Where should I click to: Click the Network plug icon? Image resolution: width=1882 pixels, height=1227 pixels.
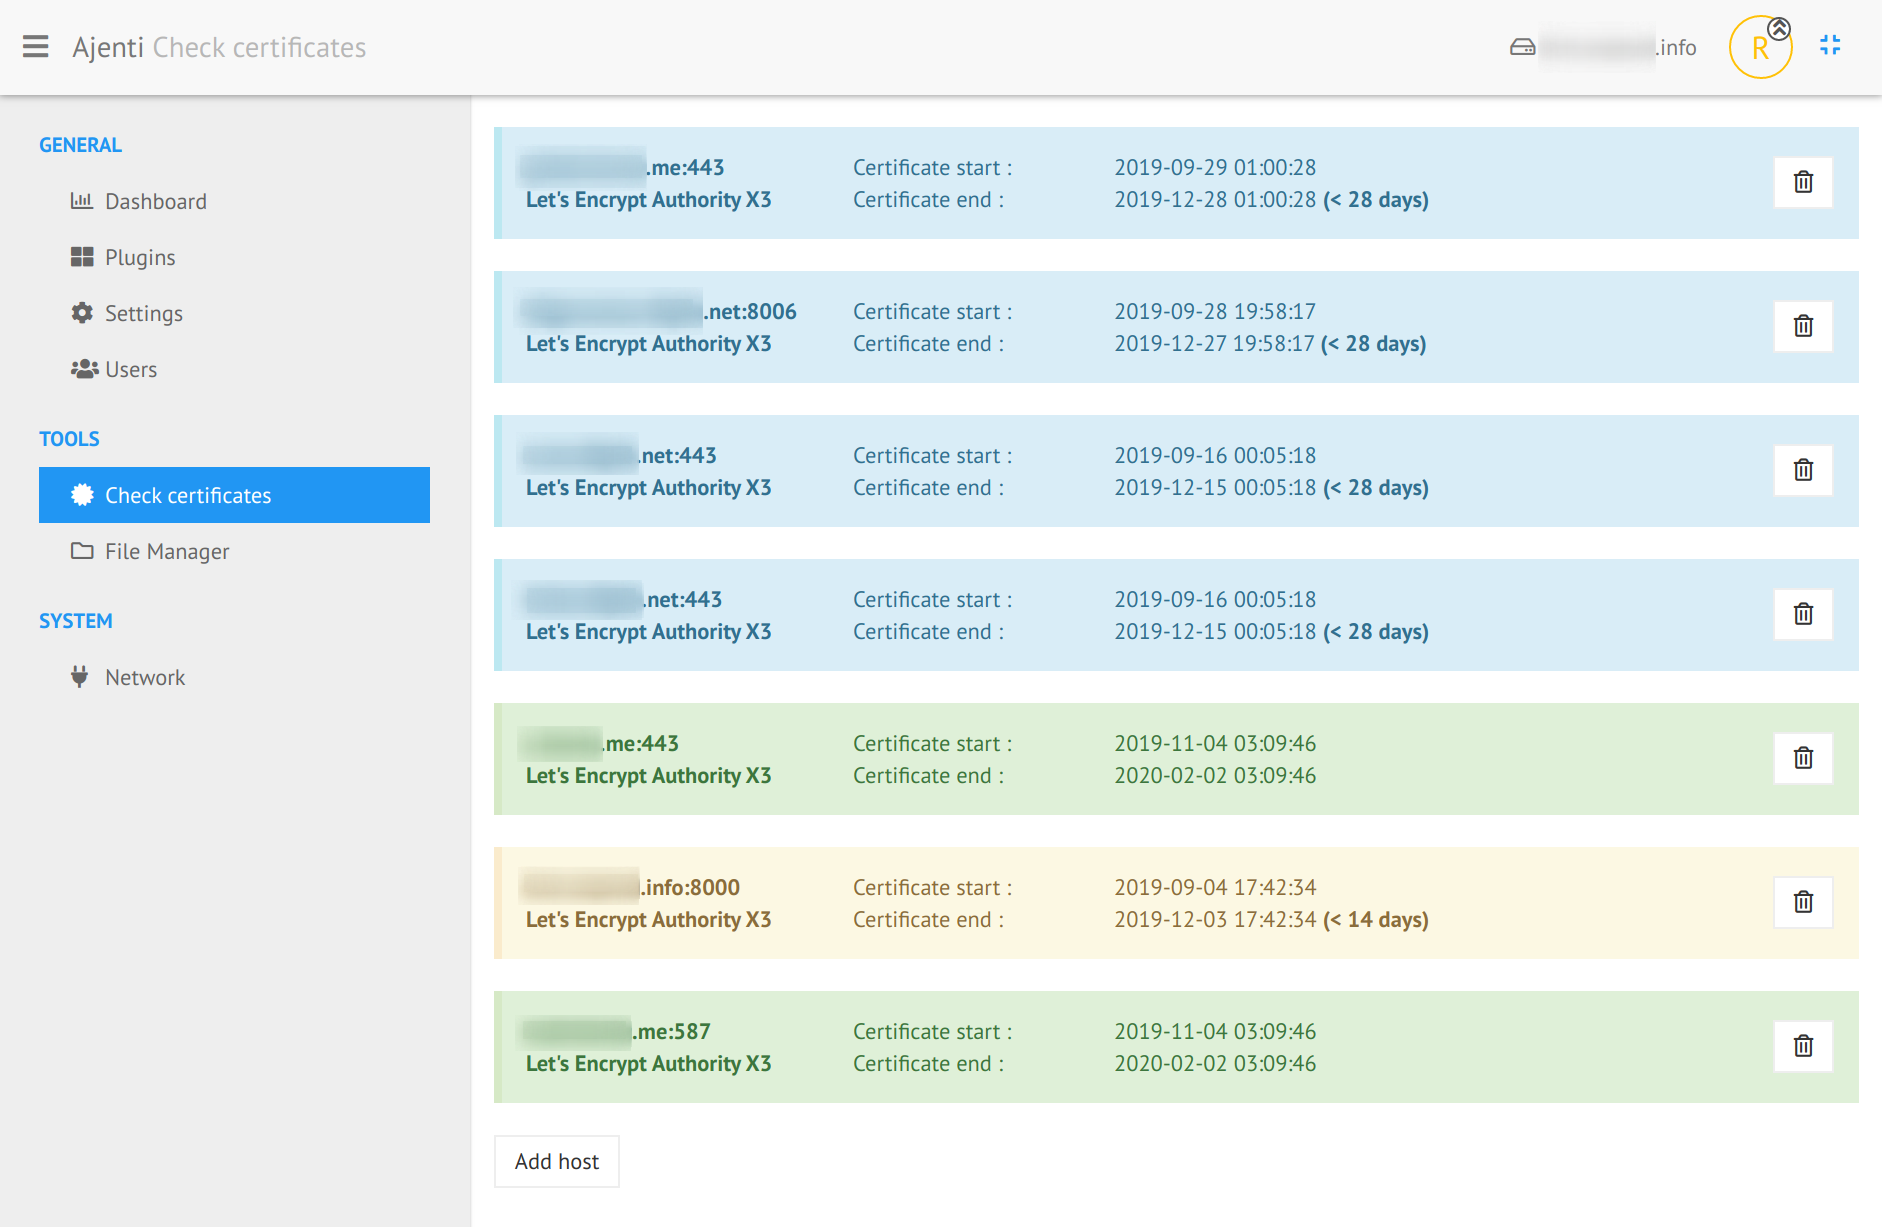click(79, 676)
